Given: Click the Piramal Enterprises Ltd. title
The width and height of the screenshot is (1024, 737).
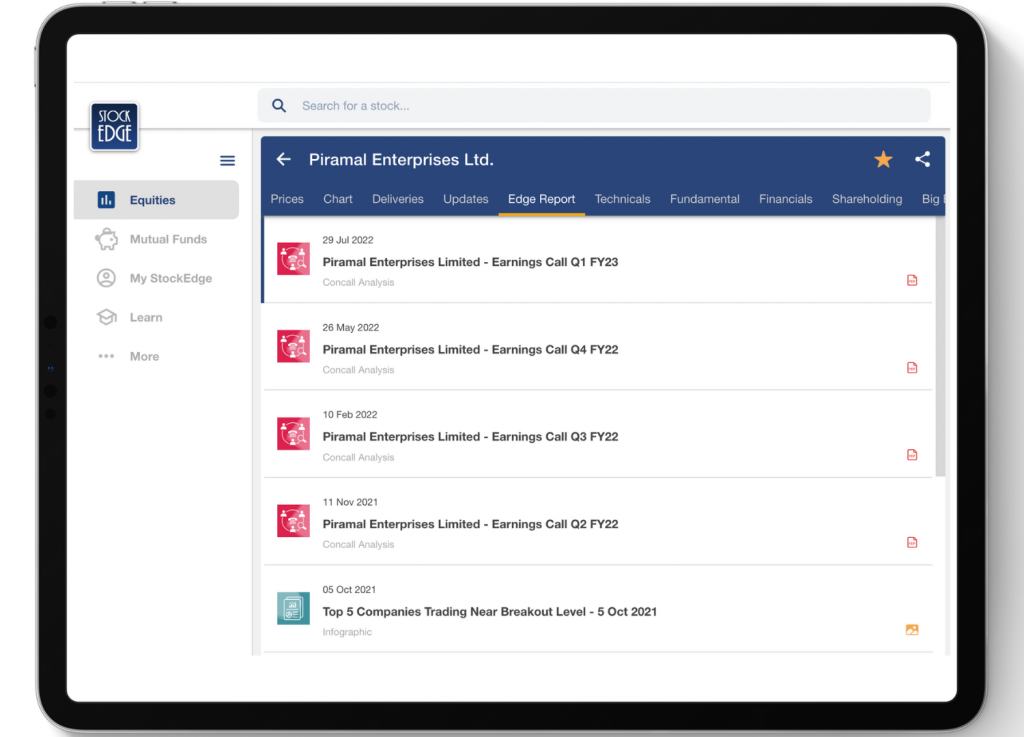Looking at the screenshot, I should pos(401,159).
